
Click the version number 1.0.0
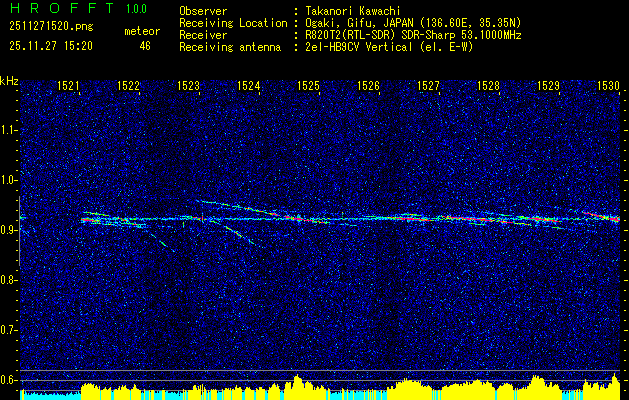[136, 9]
